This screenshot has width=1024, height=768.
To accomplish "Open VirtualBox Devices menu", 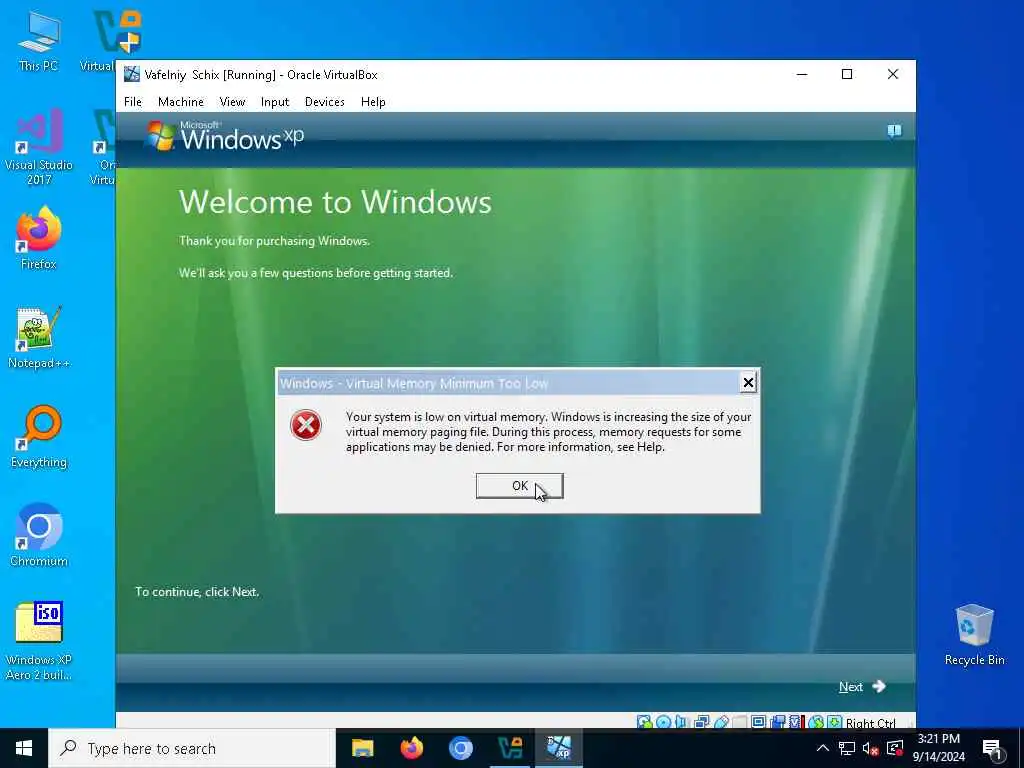I will 325,102.
